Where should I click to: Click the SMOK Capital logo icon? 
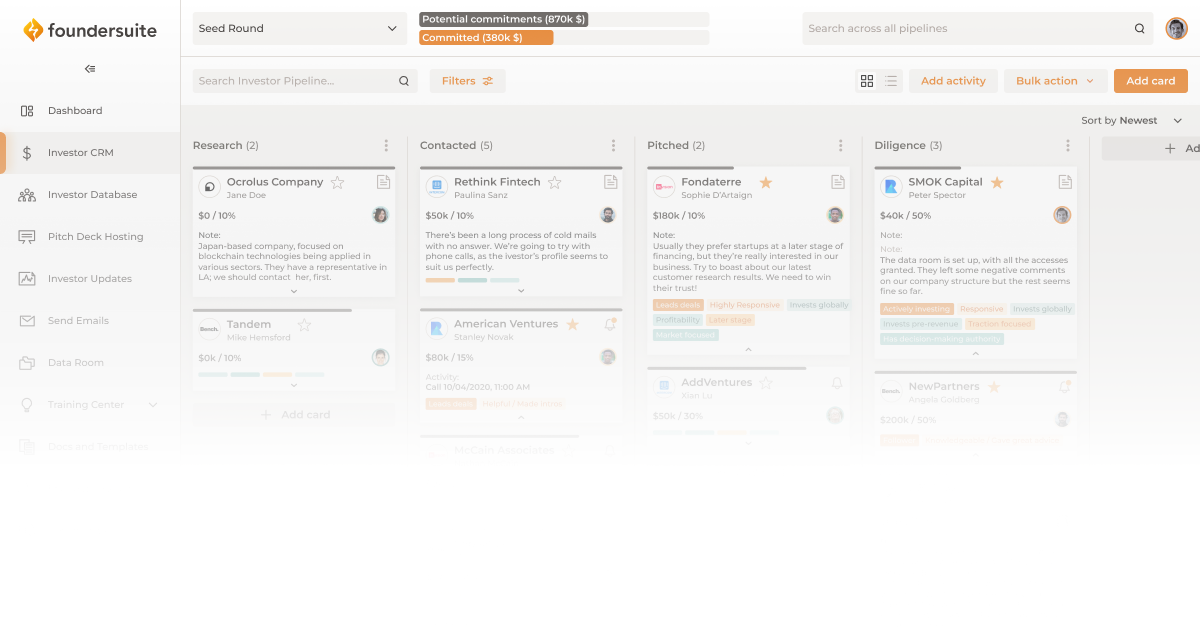891,186
